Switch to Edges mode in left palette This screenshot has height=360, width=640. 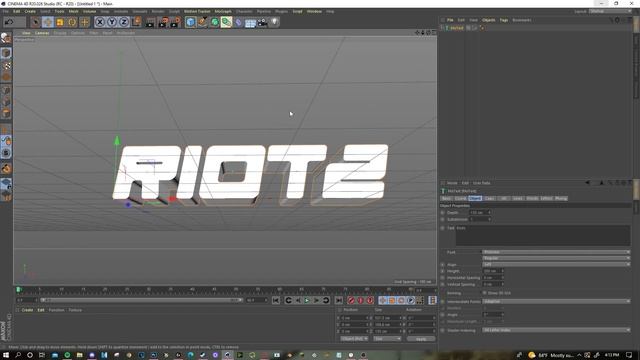coord(6,101)
